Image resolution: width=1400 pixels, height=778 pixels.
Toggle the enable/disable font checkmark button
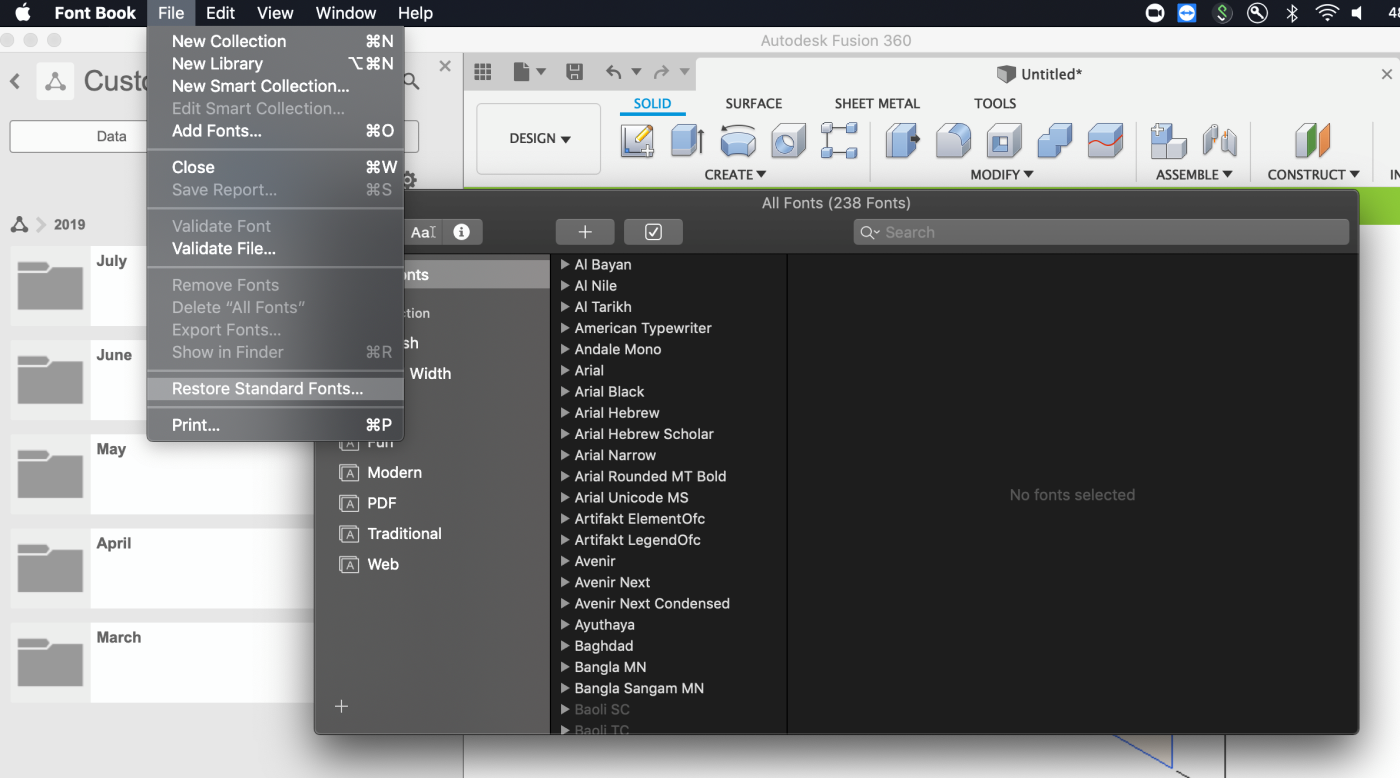(x=653, y=232)
